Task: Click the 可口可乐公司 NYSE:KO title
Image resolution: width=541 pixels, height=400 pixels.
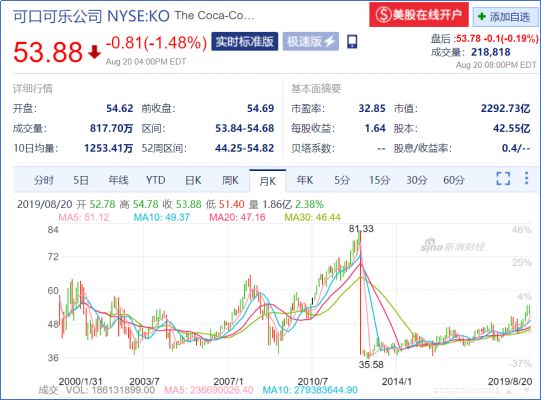Action: click(91, 16)
